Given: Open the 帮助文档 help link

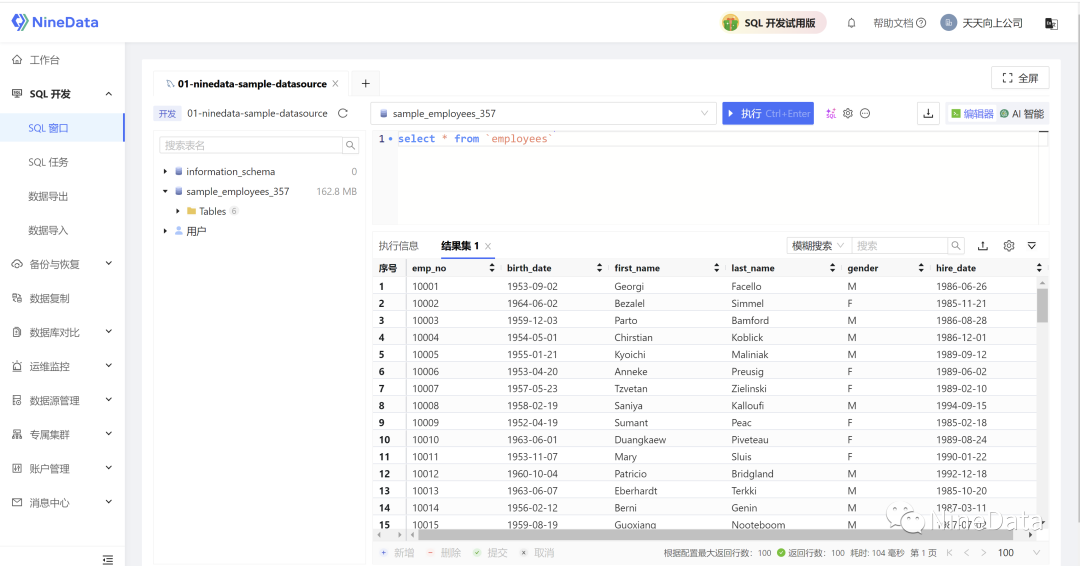Looking at the screenshot, I should click(900, 23).
